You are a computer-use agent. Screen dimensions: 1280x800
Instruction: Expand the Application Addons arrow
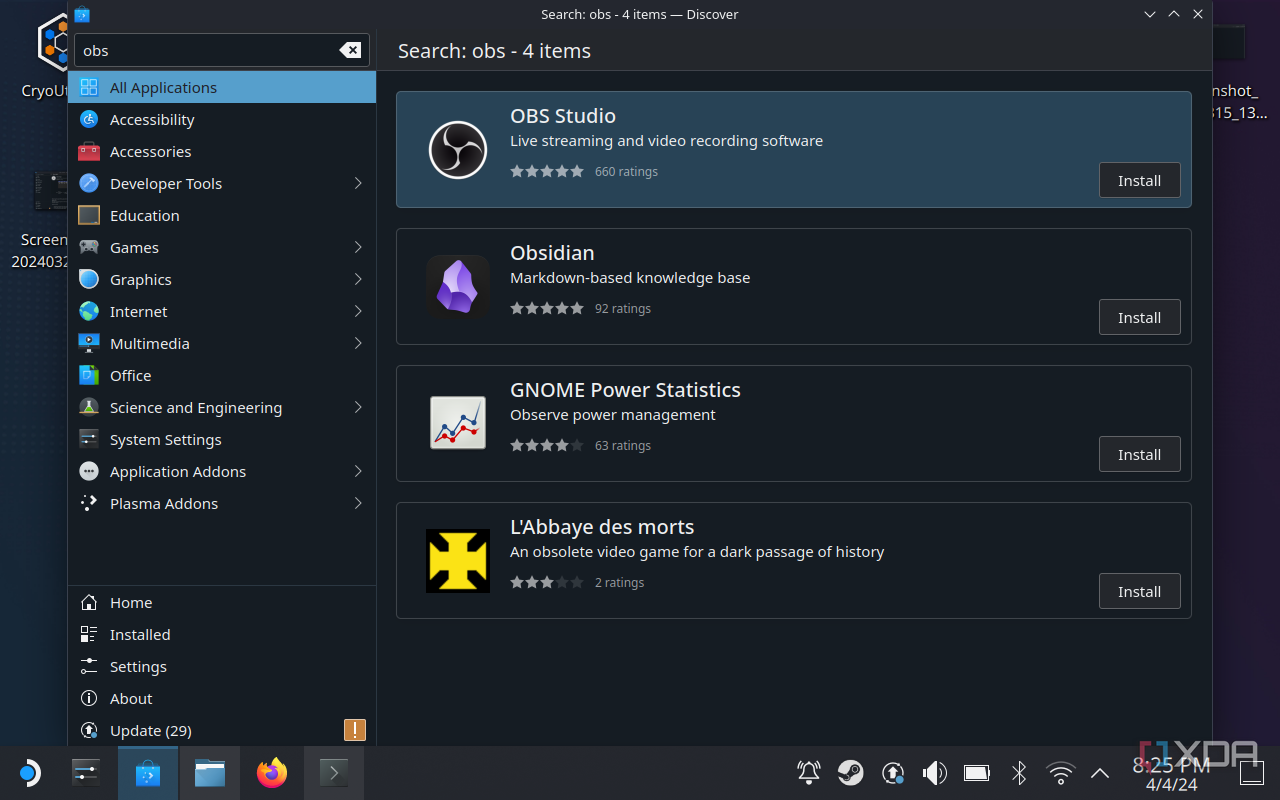point(358,471)
